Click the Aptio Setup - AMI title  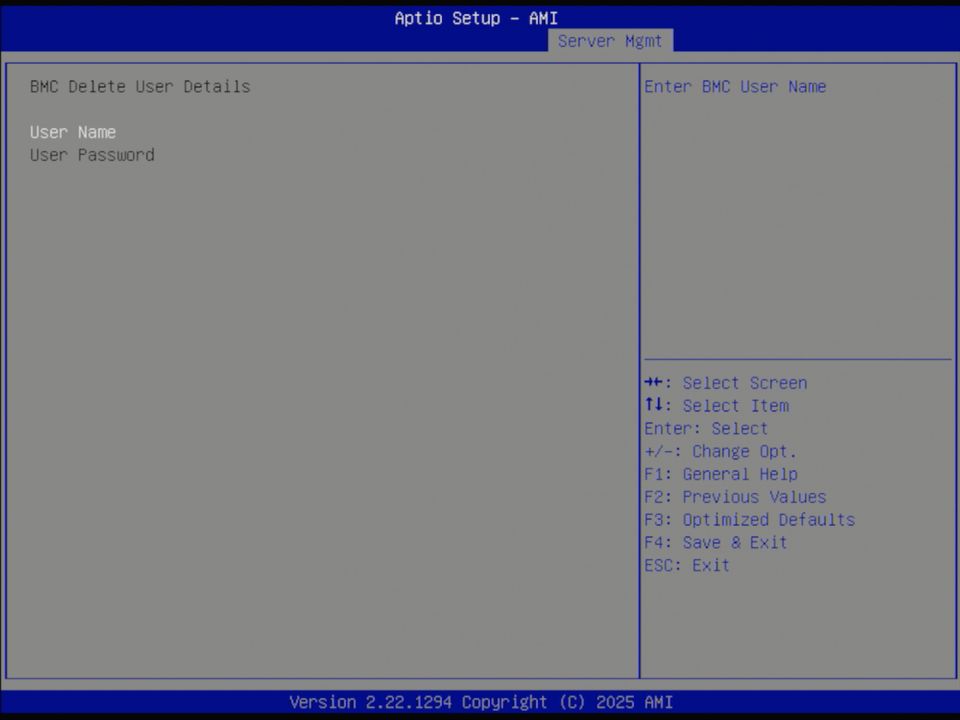(476, 18)
